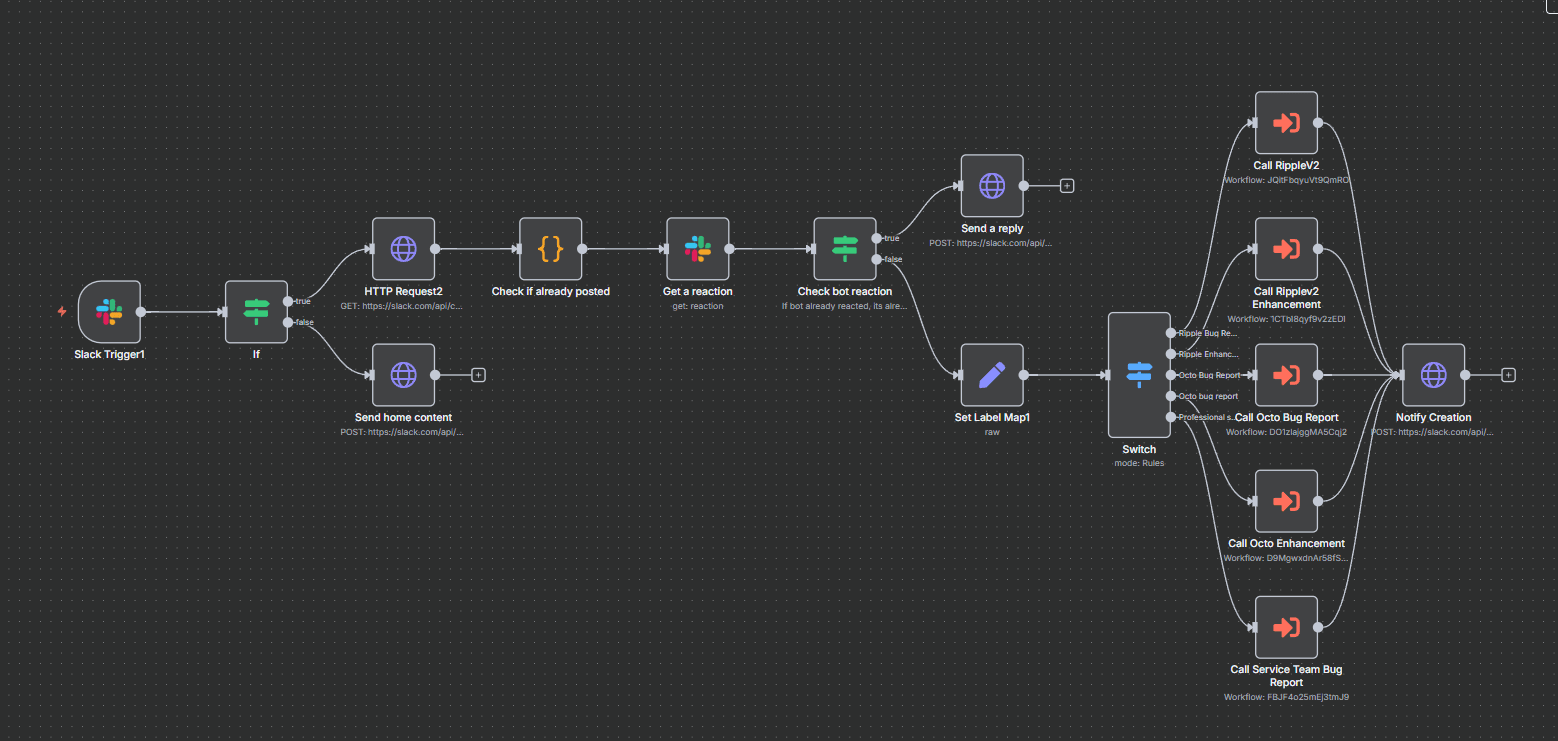Viewport: 1558px width, 741px height.
Task: Open the Notify Creation globe node
Action: (1433, 375)
